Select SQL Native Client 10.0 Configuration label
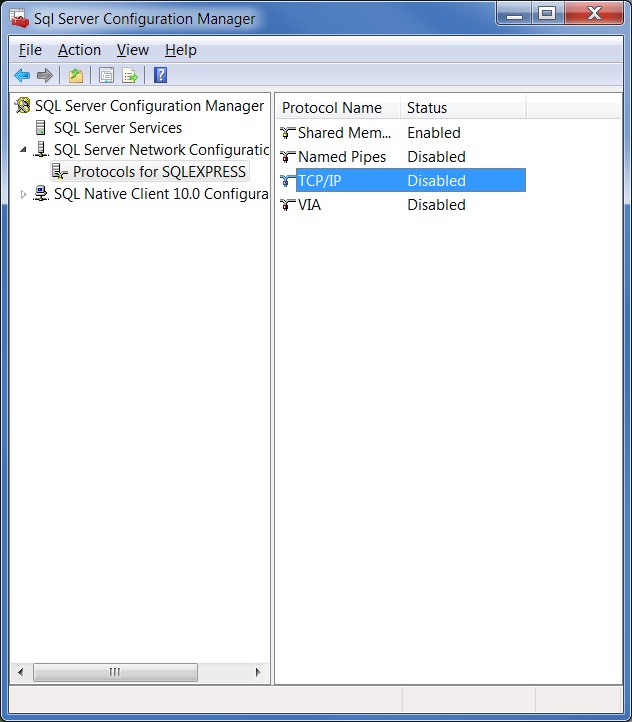Screen dimensions: 632x722 (x=161, y=194)
